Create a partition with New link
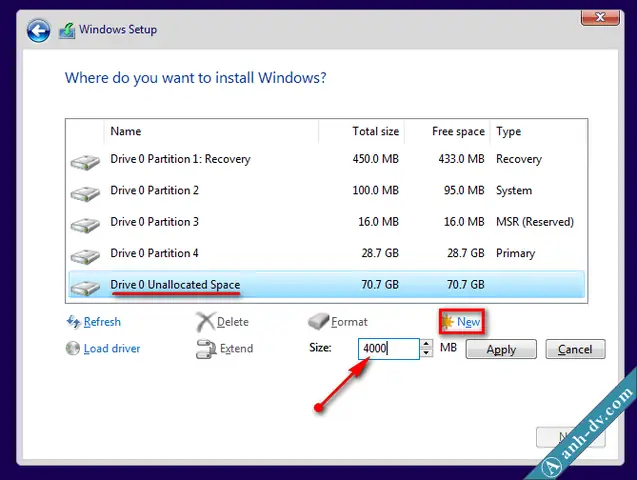Image resolution: width=637 pixels, height=480 pixels. tap(468, 322)
